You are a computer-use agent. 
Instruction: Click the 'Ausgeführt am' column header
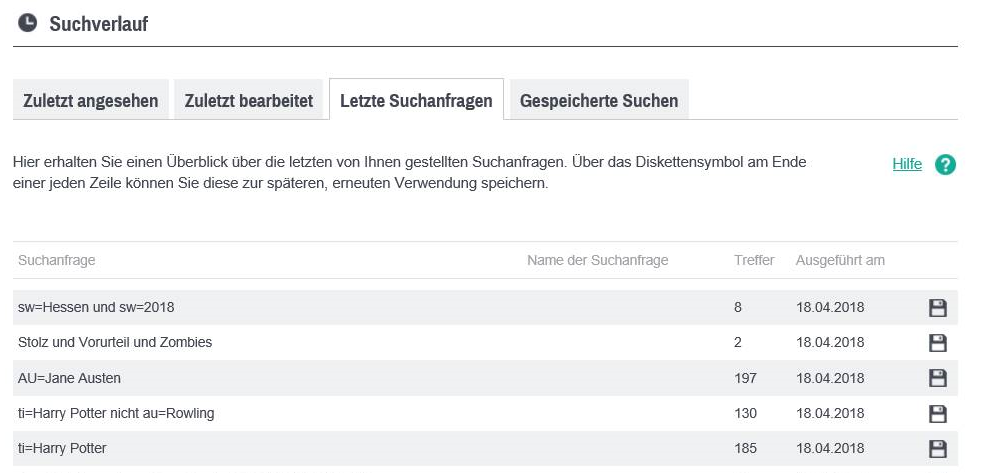[840, 260]
